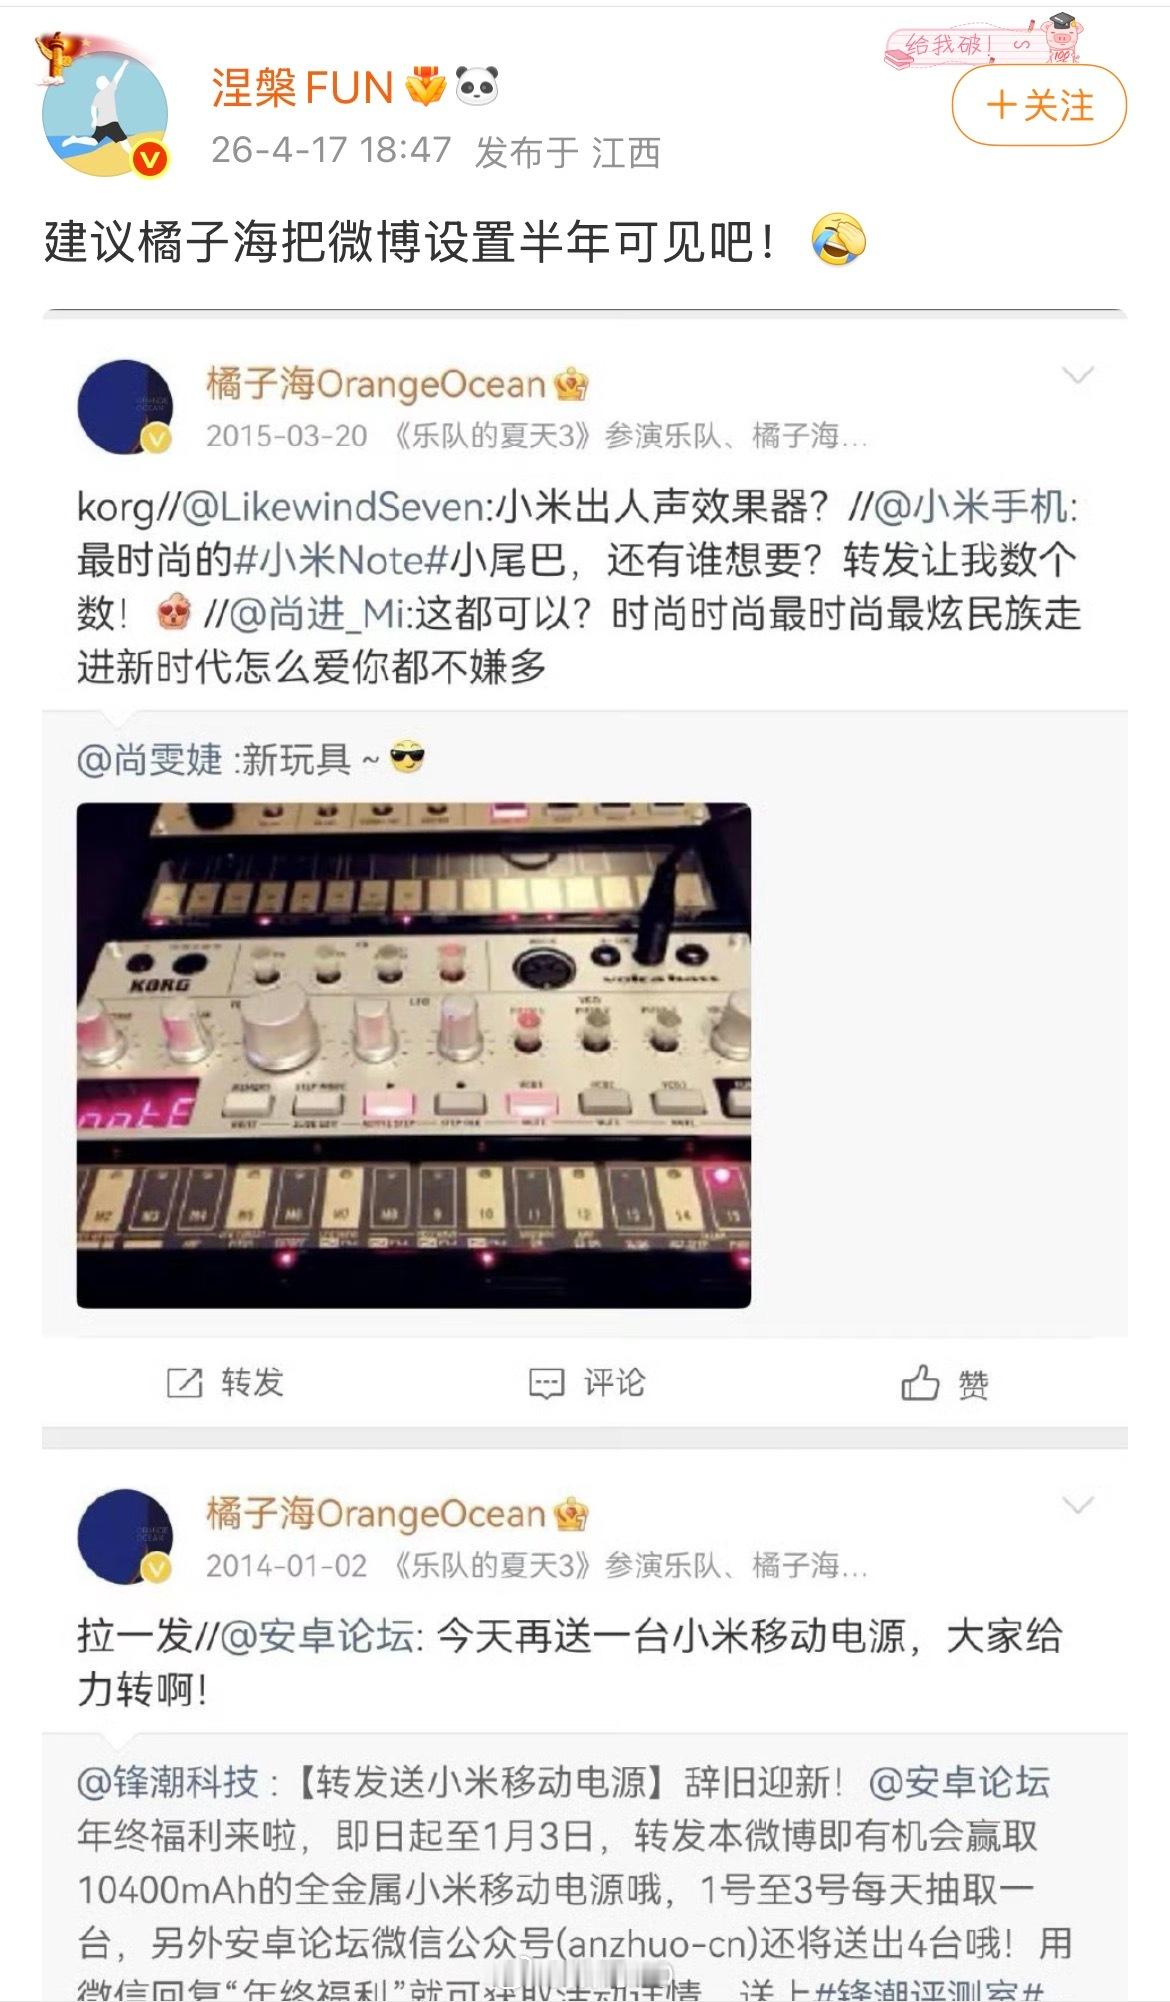This screenshot has height=2002, width=1170.
Task: Open the 涅槃FUN username link
Action: (x=302, y=89)
